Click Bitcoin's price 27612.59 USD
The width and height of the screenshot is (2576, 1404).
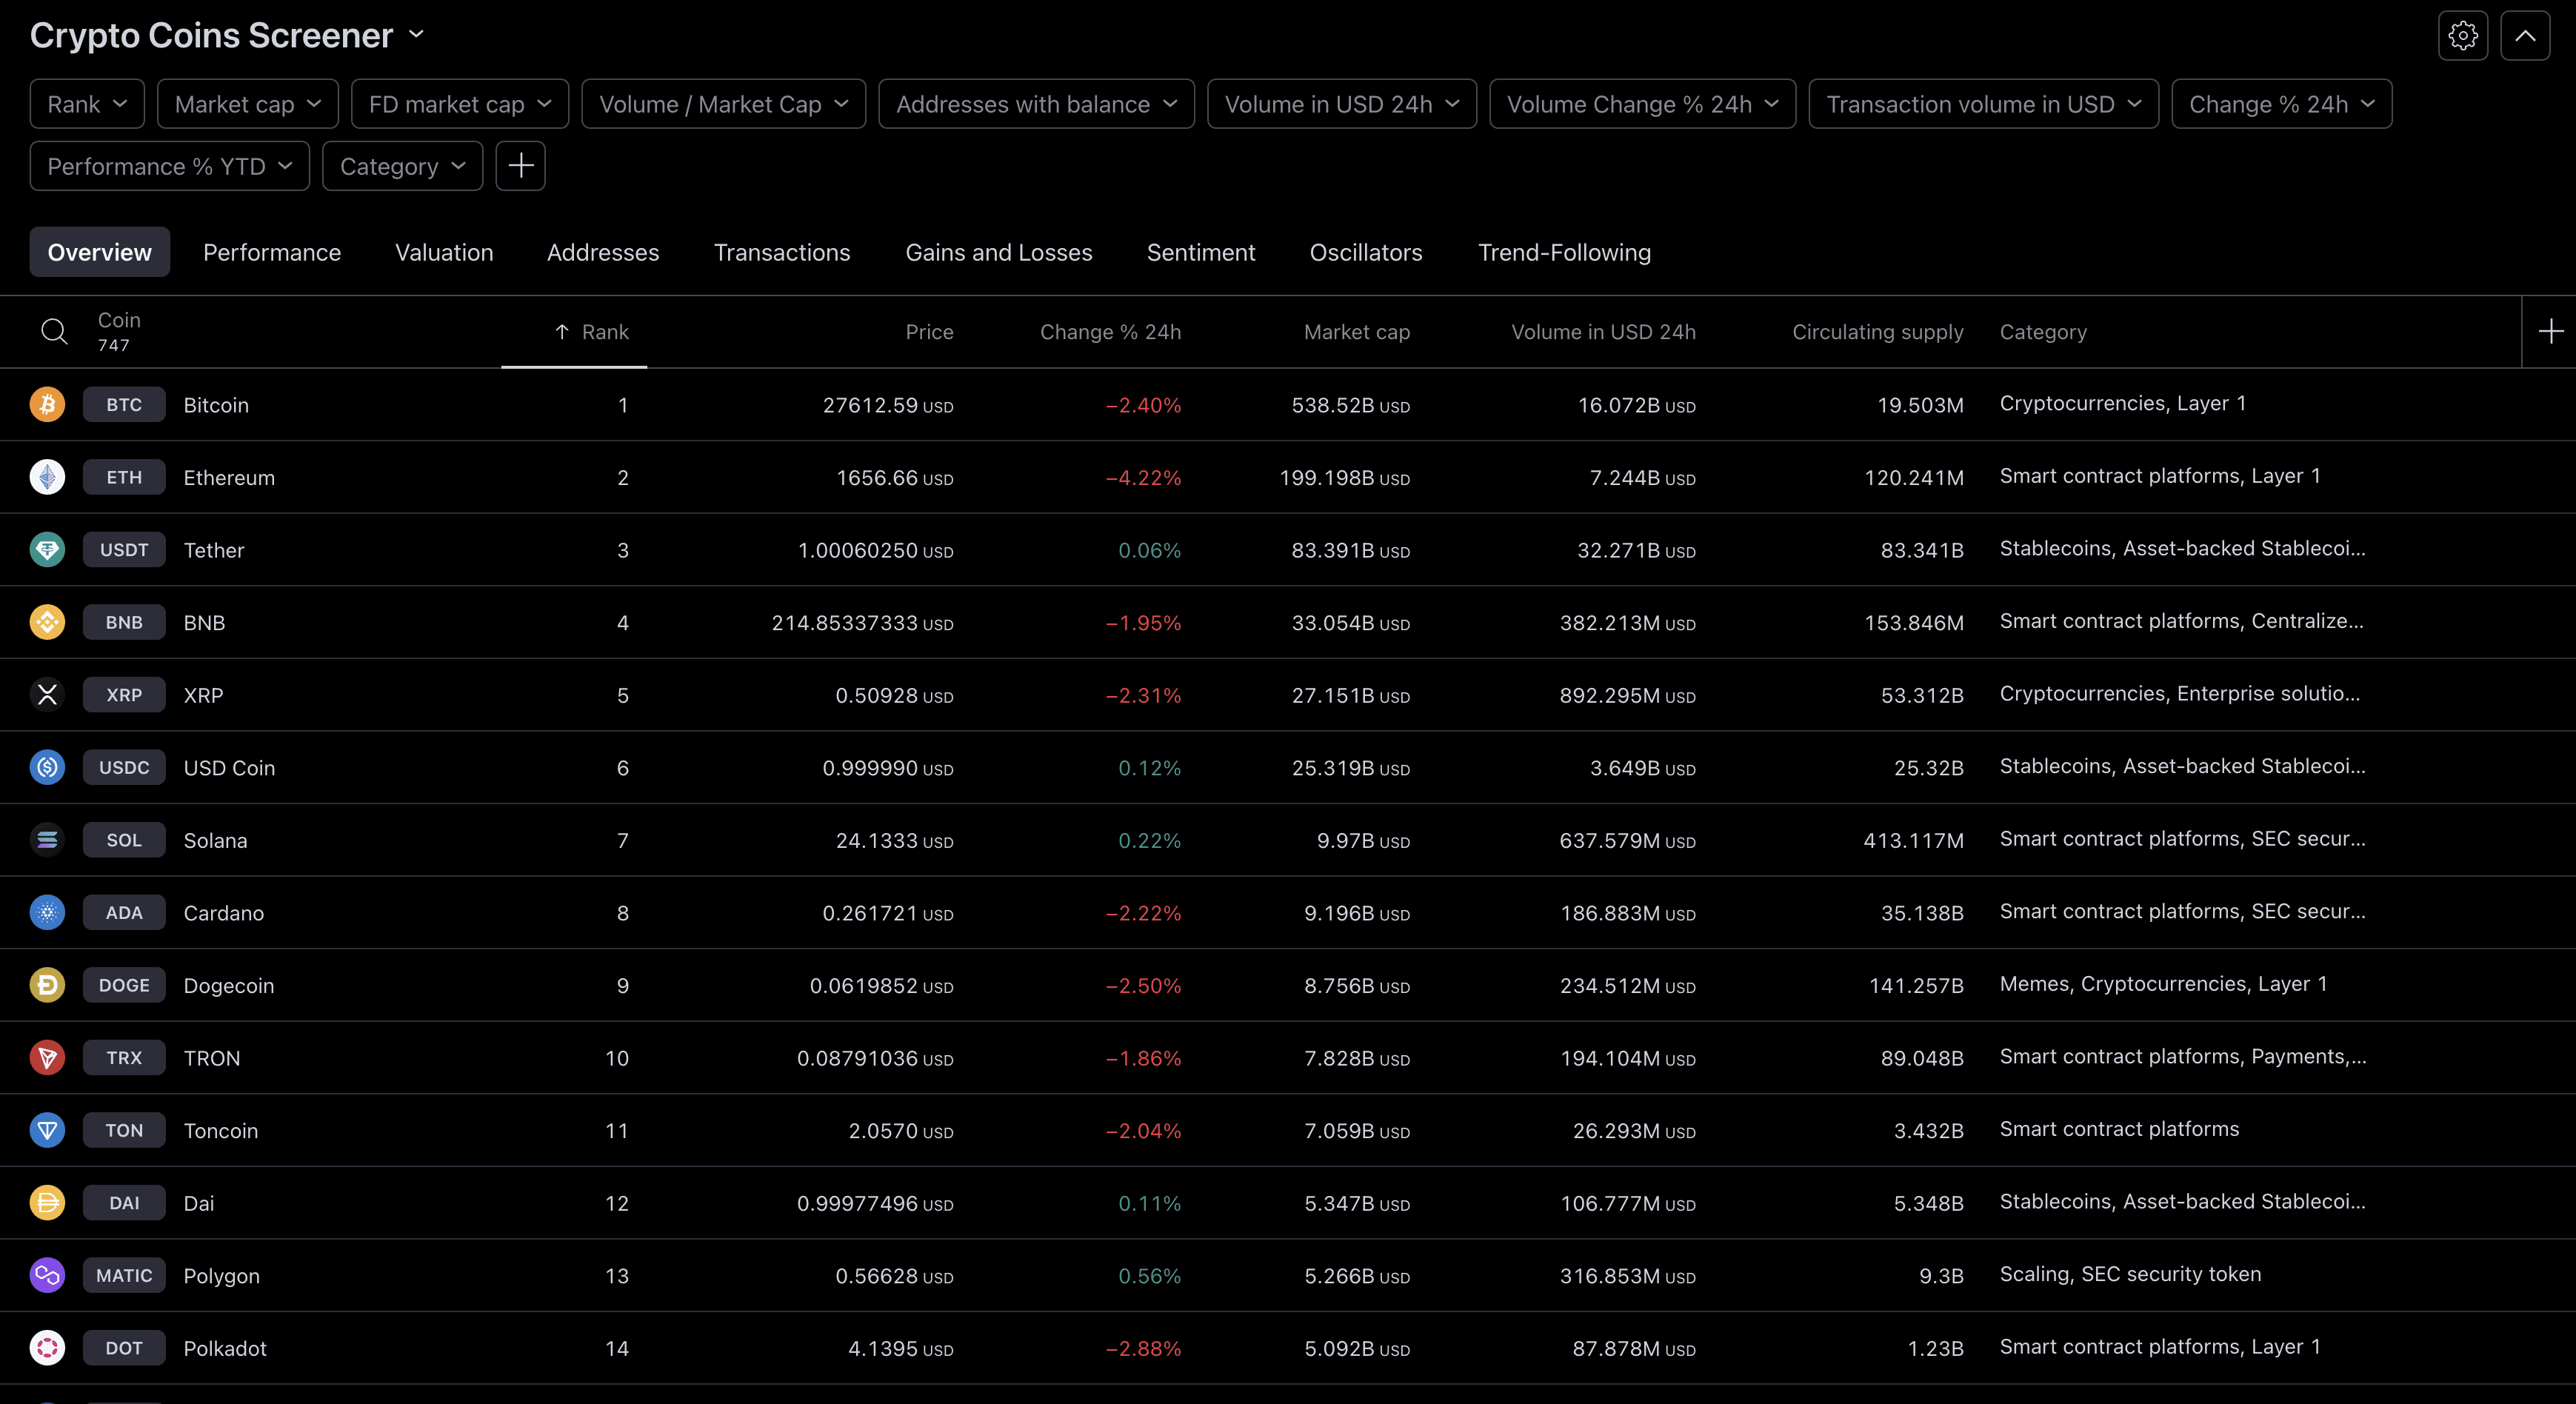pos(888,405)
